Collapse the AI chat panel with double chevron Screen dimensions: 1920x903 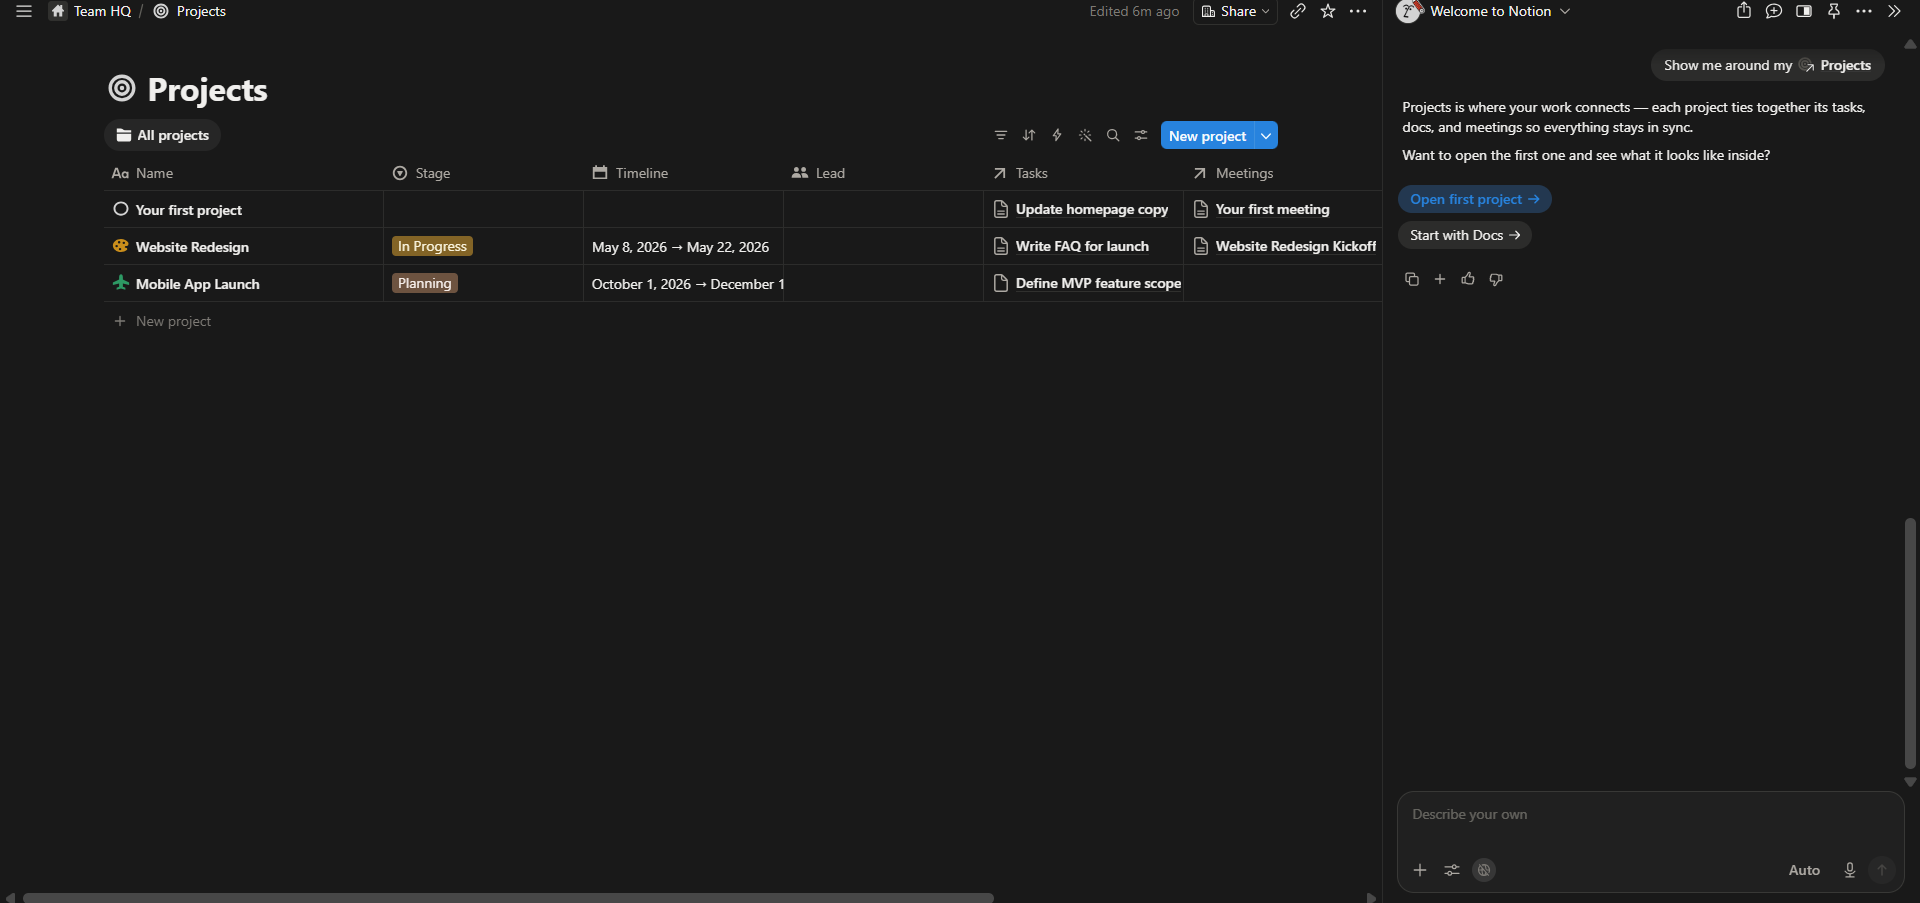1894,11
